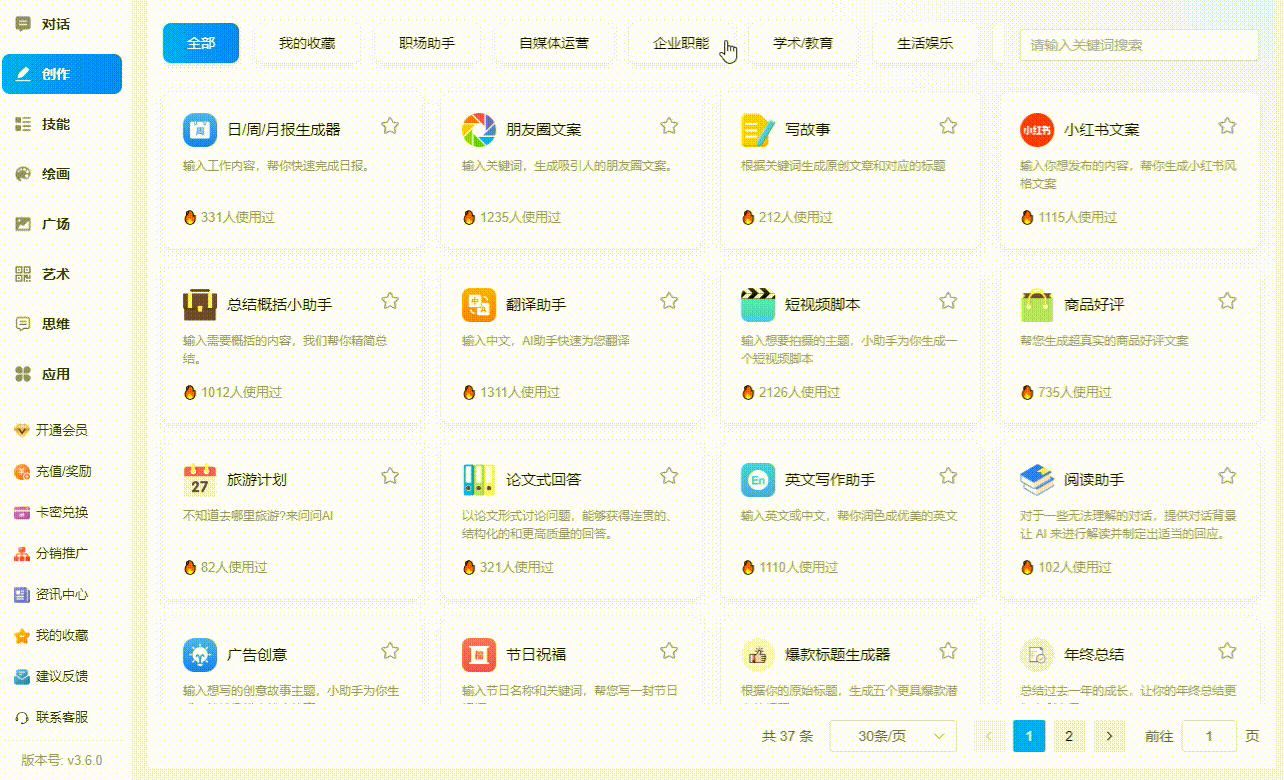1284x780 pixels.
Task: Open the 小红书文案 red logo icon
Action: point(1037,130)
